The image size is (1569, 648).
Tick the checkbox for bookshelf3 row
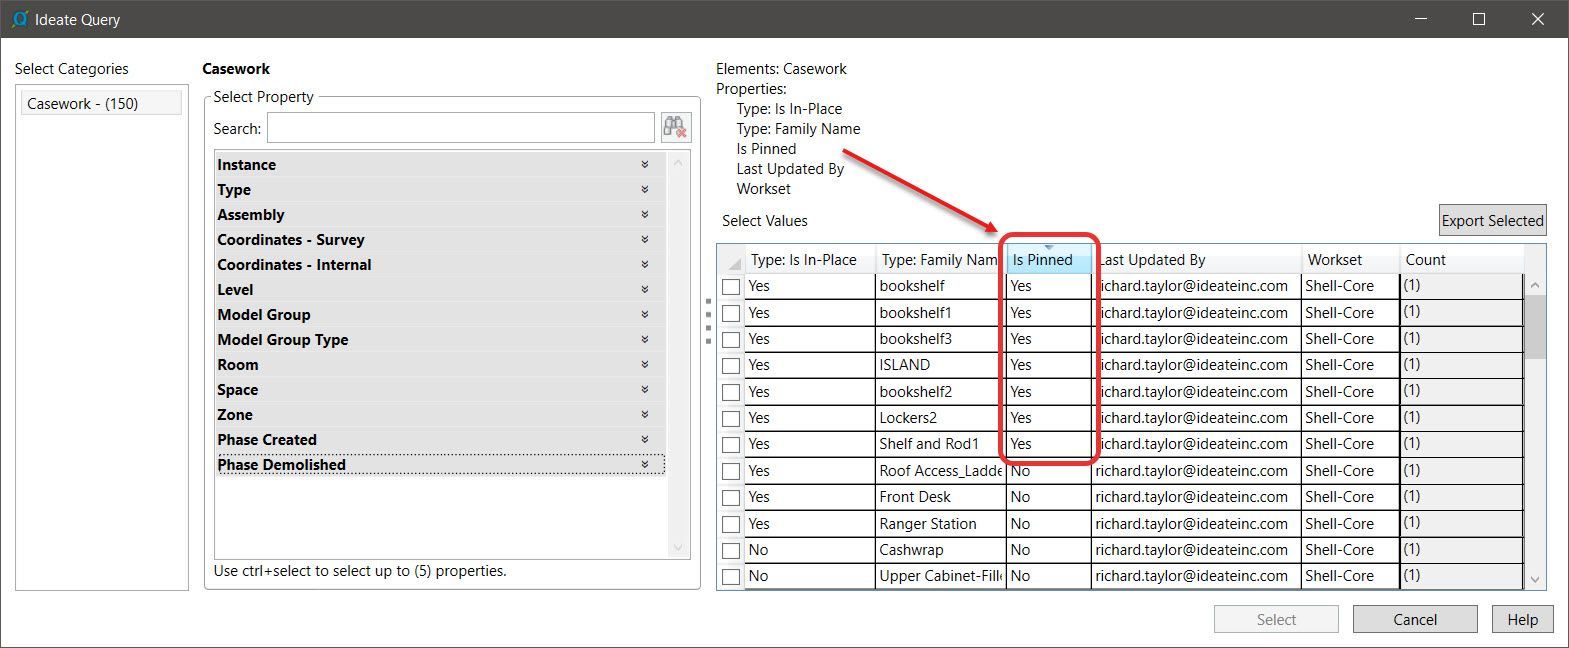pos(731,339)
